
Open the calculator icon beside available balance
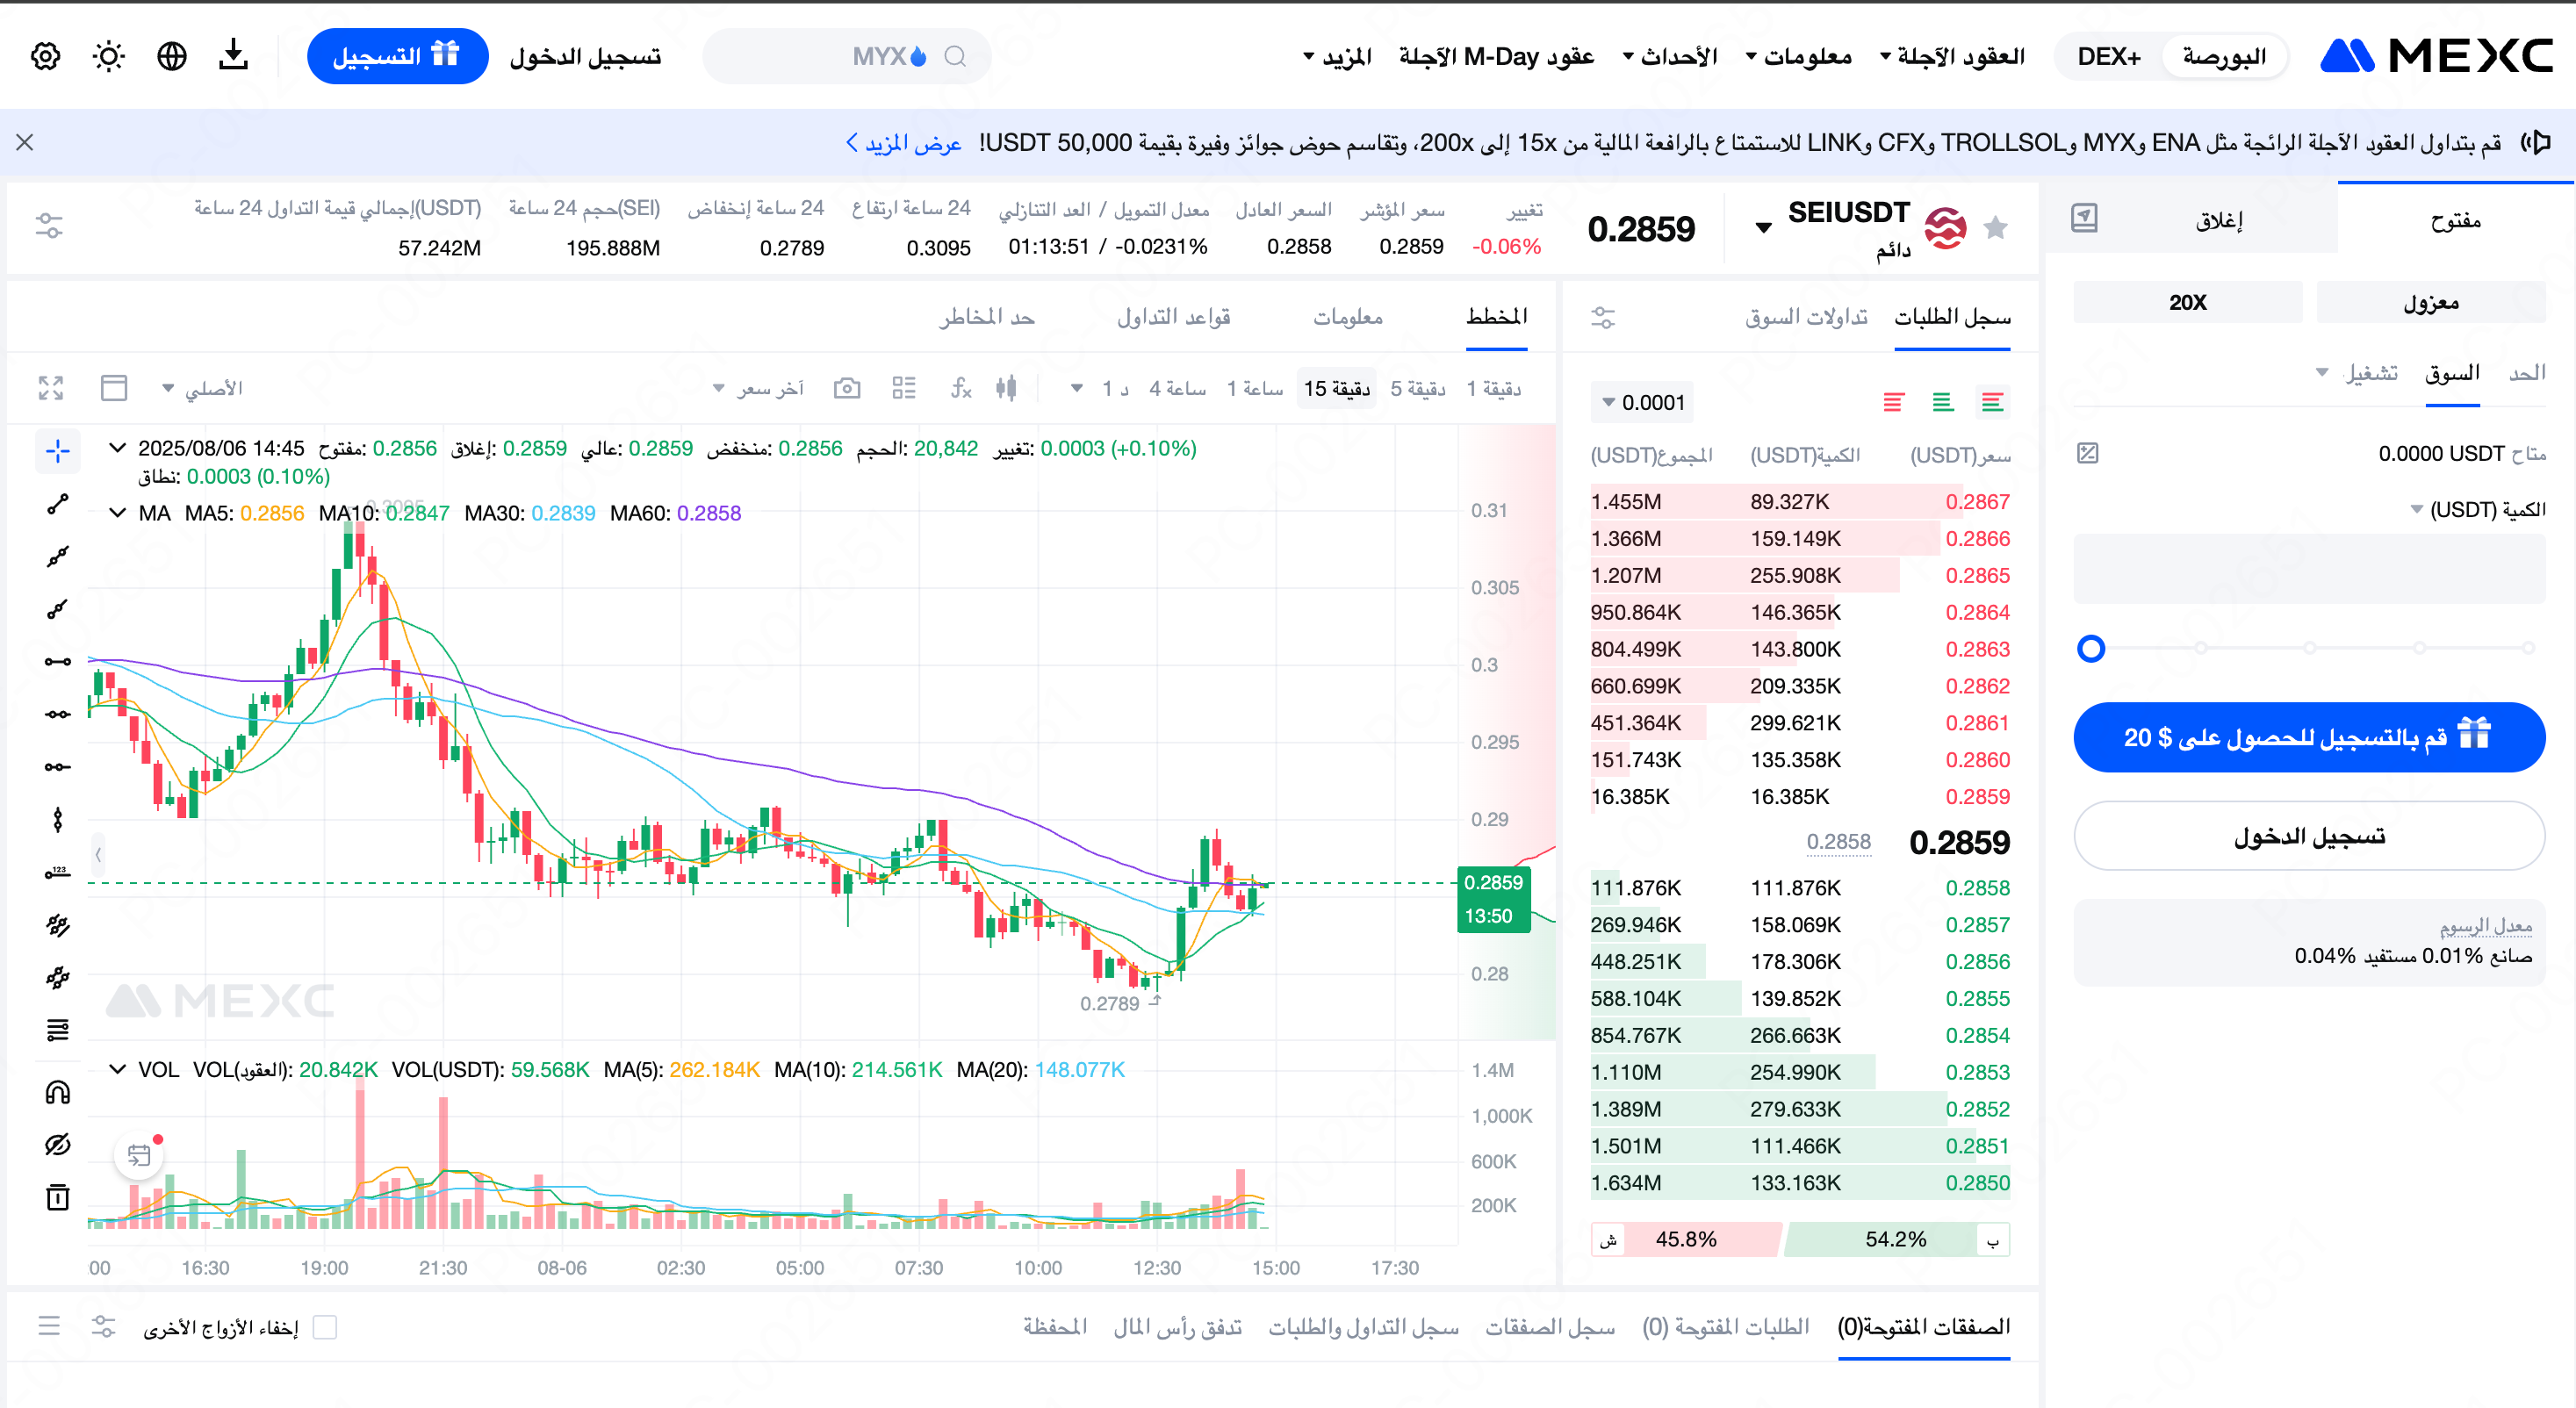click(2088, 453)
